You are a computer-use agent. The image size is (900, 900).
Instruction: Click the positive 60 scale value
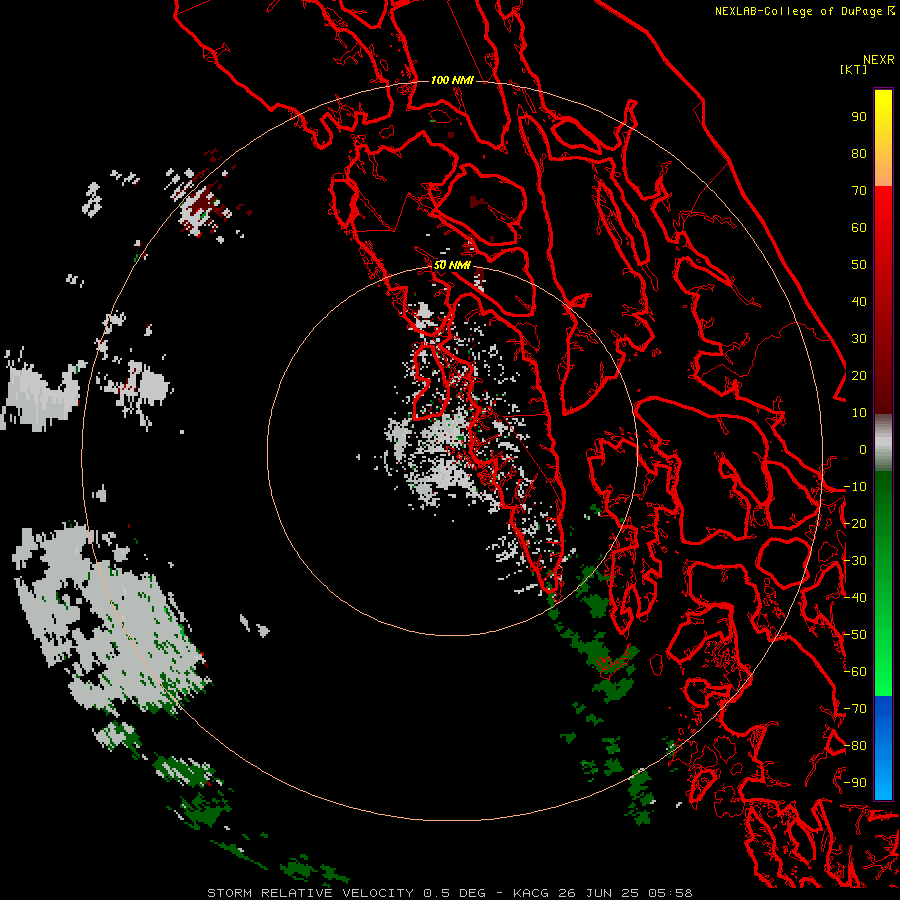(859, 228)
